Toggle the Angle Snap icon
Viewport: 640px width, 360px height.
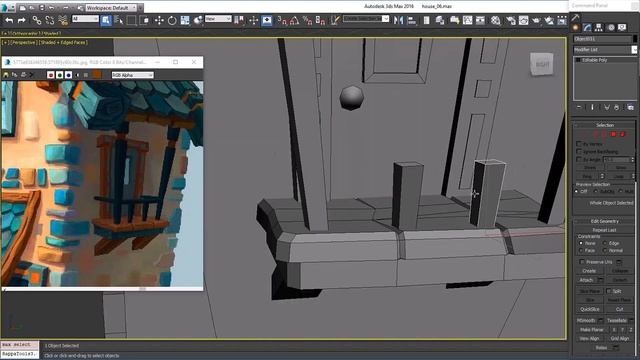(x=294, y=20)
